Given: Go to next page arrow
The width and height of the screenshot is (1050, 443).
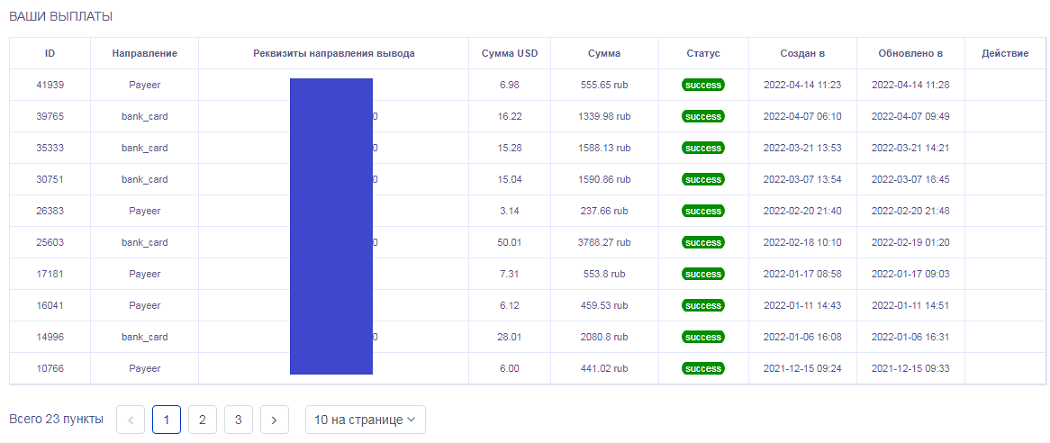Looking at the screenshot, I should [x=274, y=420].
